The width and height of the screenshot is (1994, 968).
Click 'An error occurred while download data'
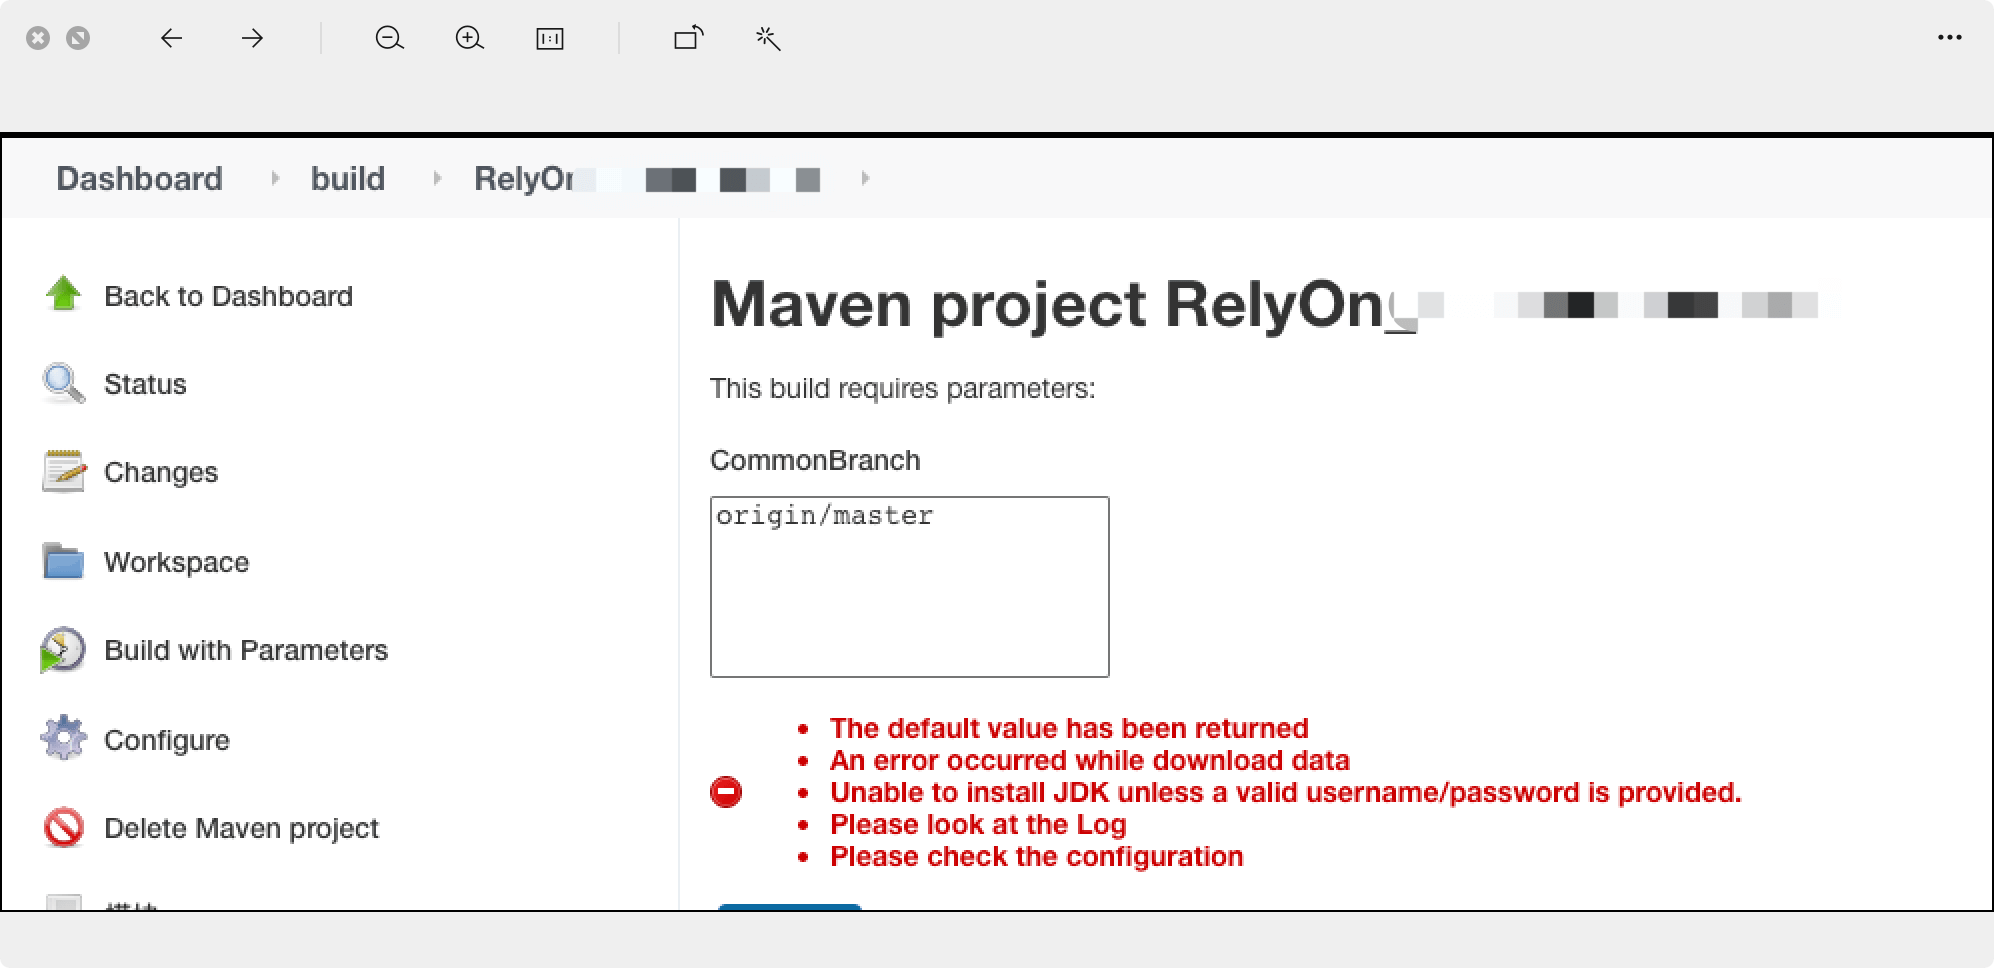[1090, 760]
